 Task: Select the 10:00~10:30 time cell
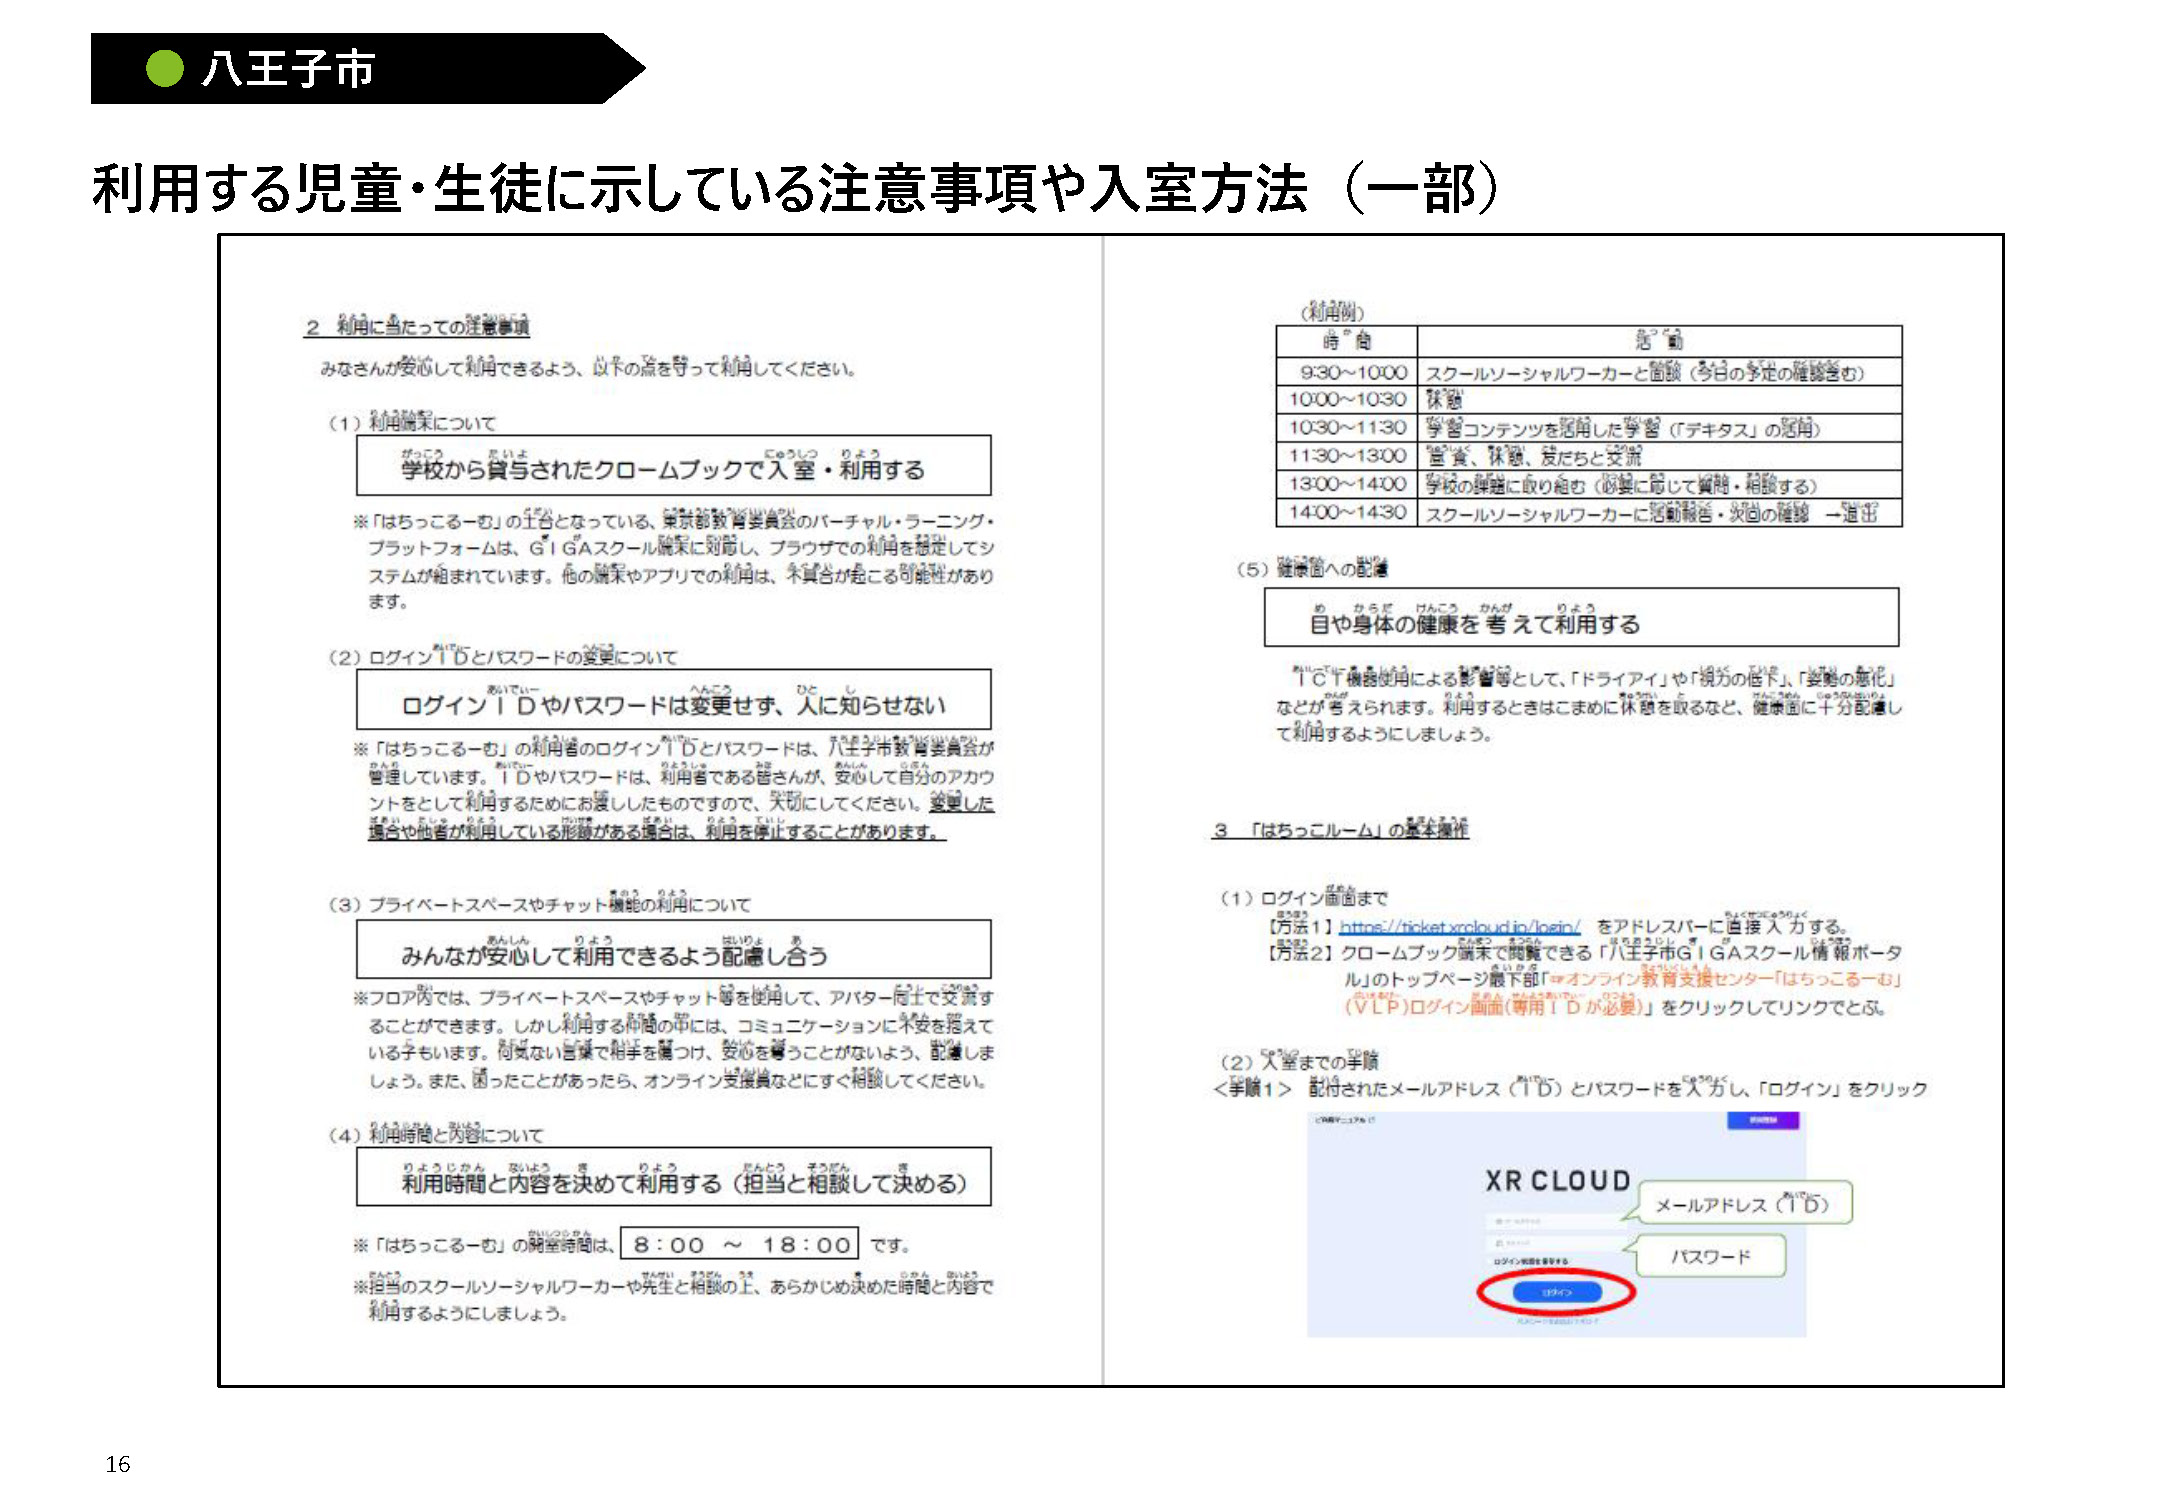pyautogui.click(x=1346, y=400)
